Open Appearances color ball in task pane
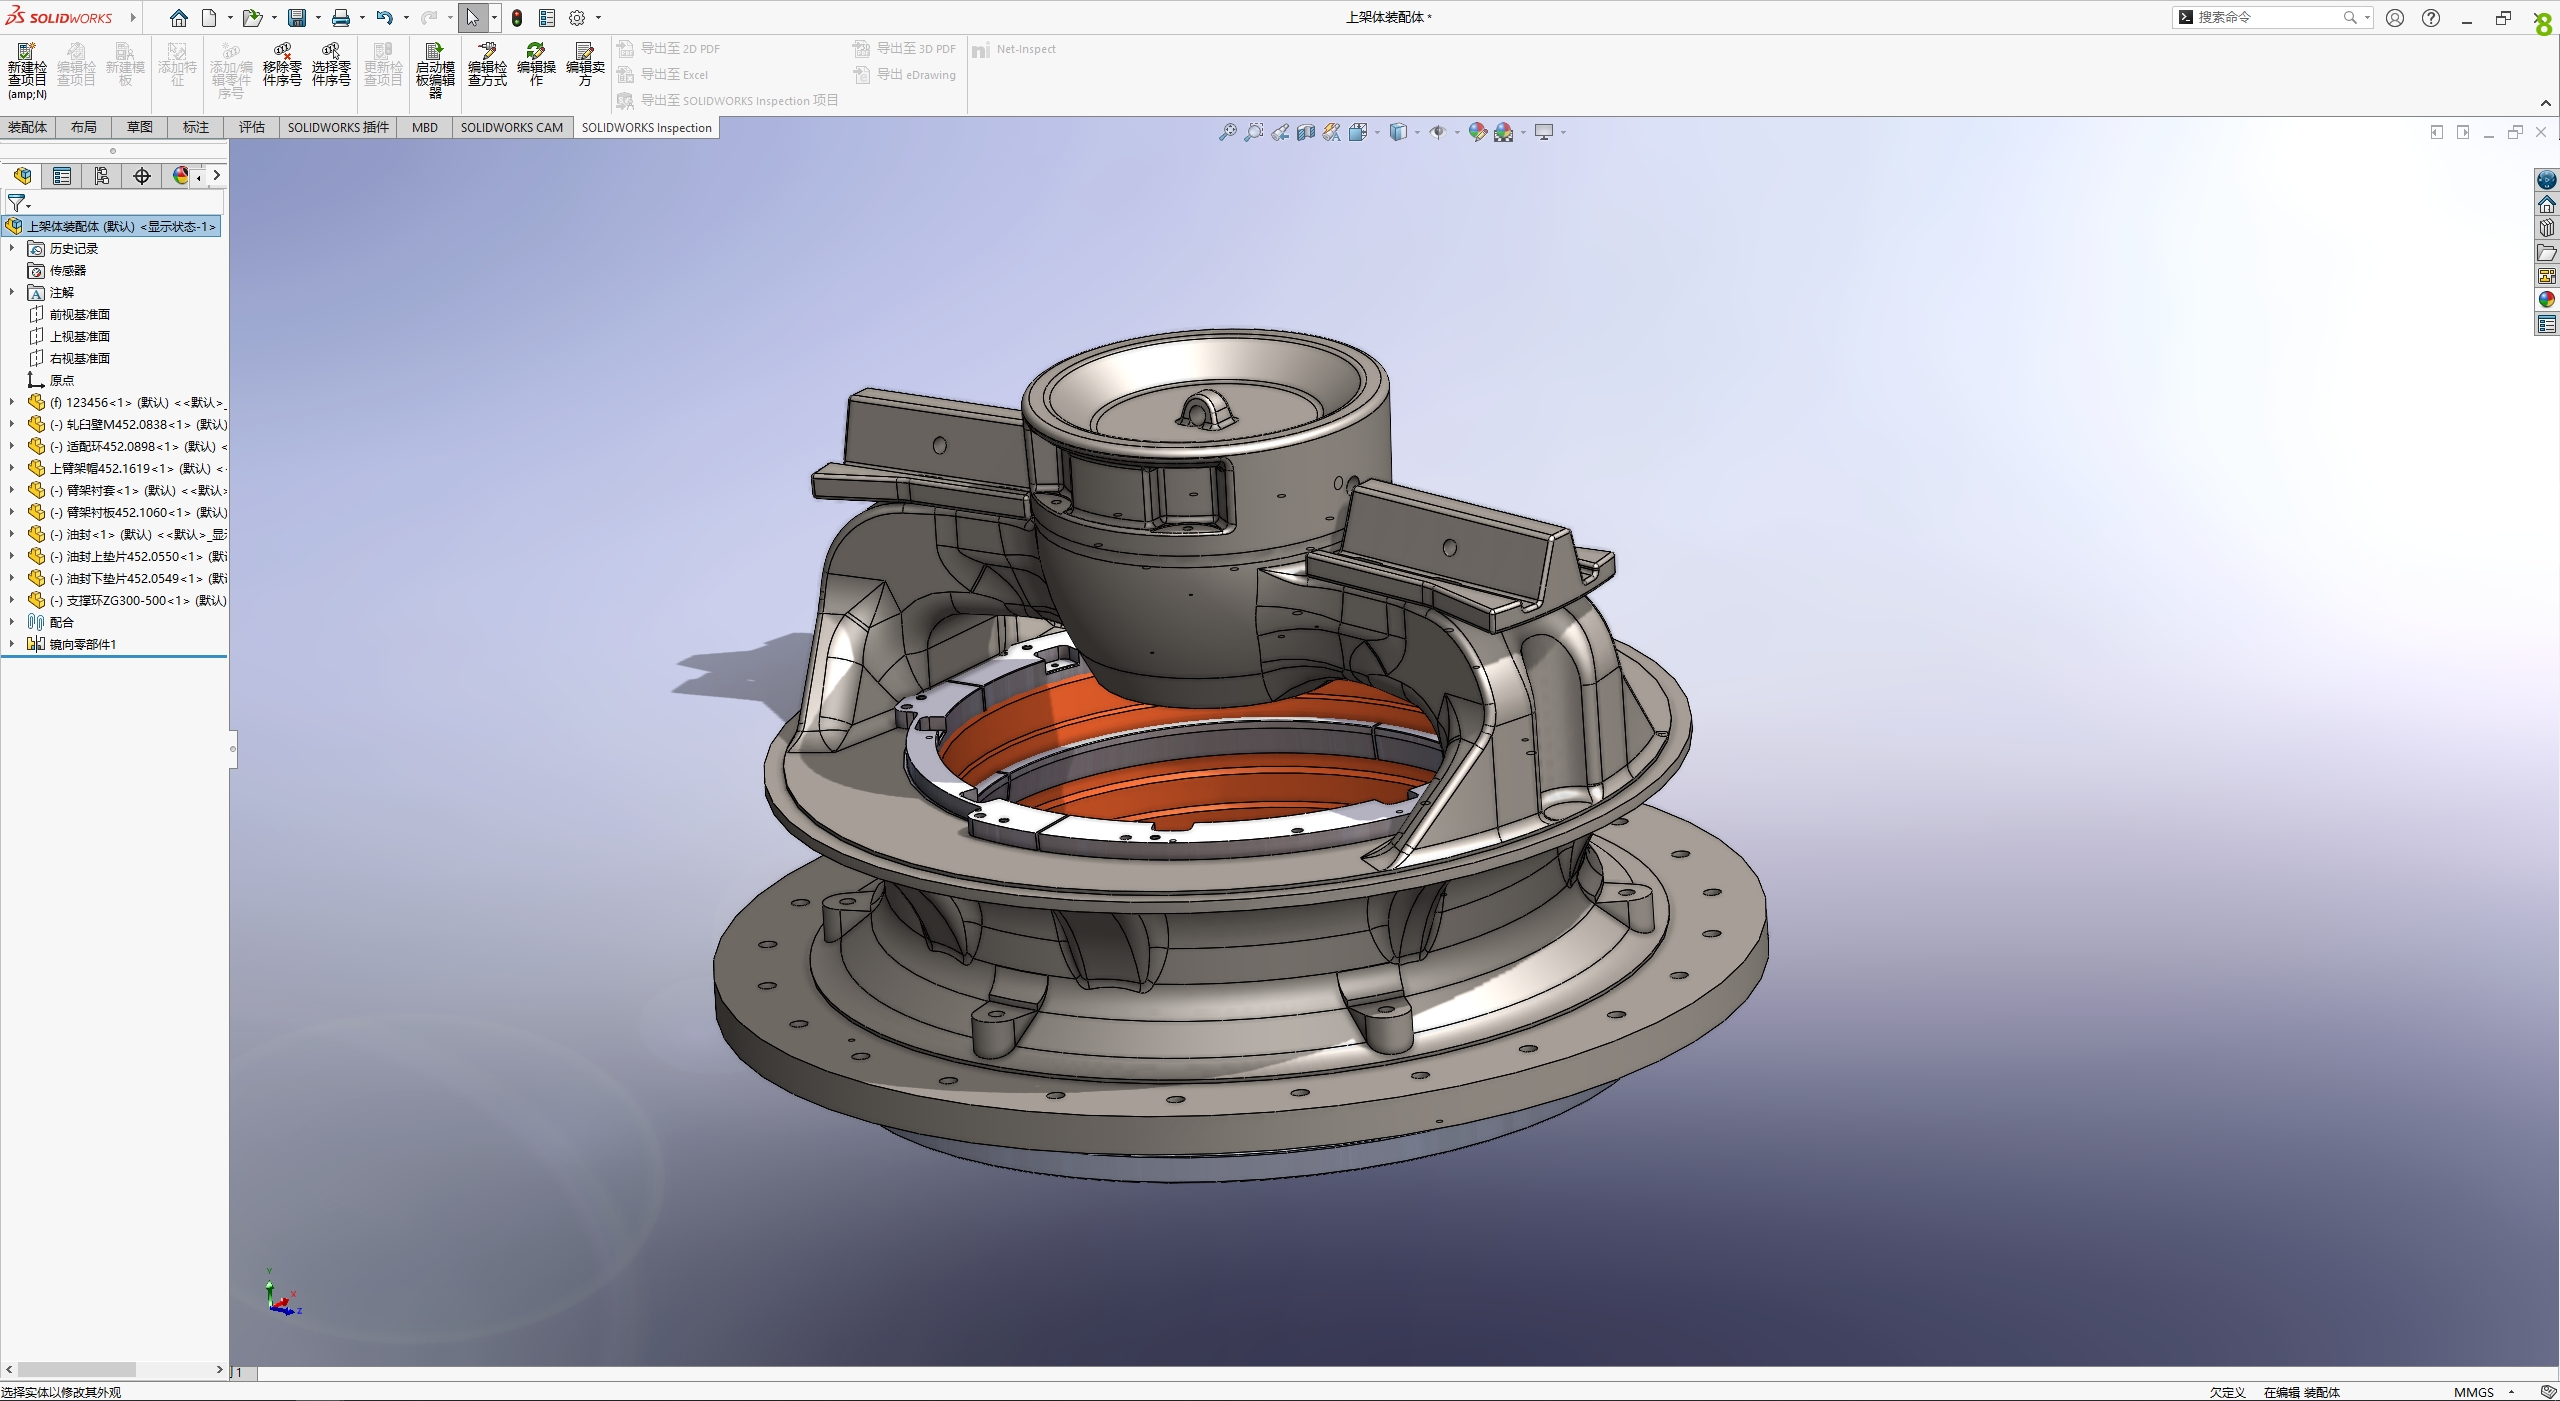The width and height of the screenshot is (2560, 1401). pos(2547,300)
